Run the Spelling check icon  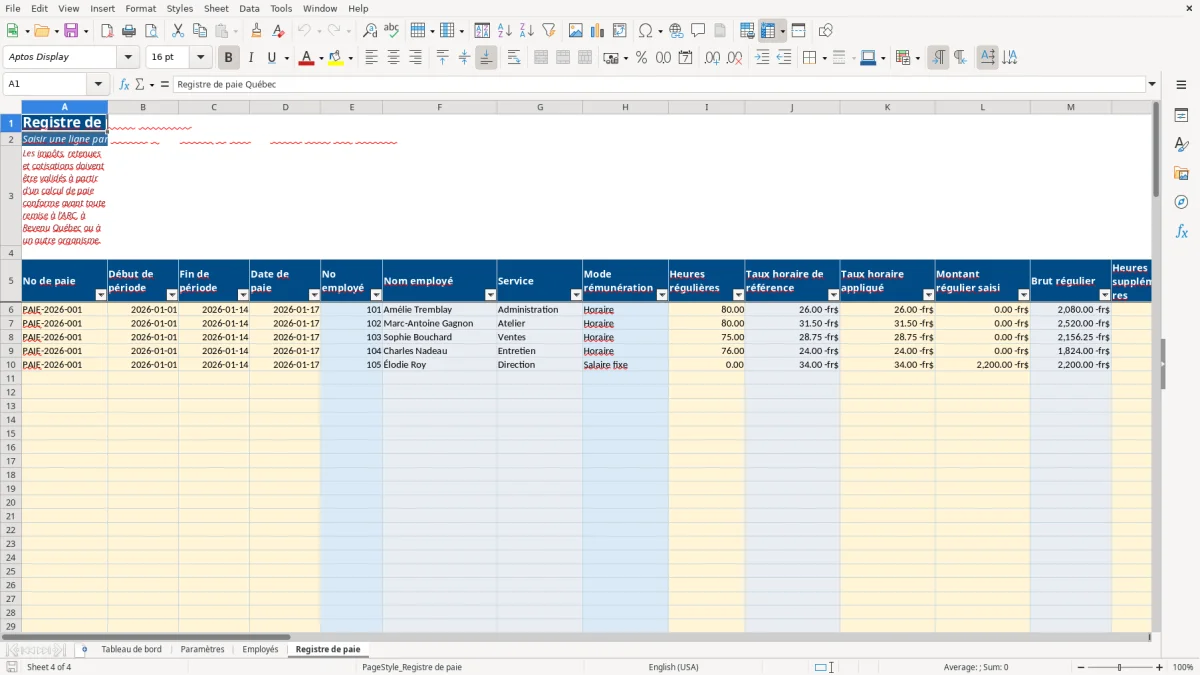tap(392, 31)
